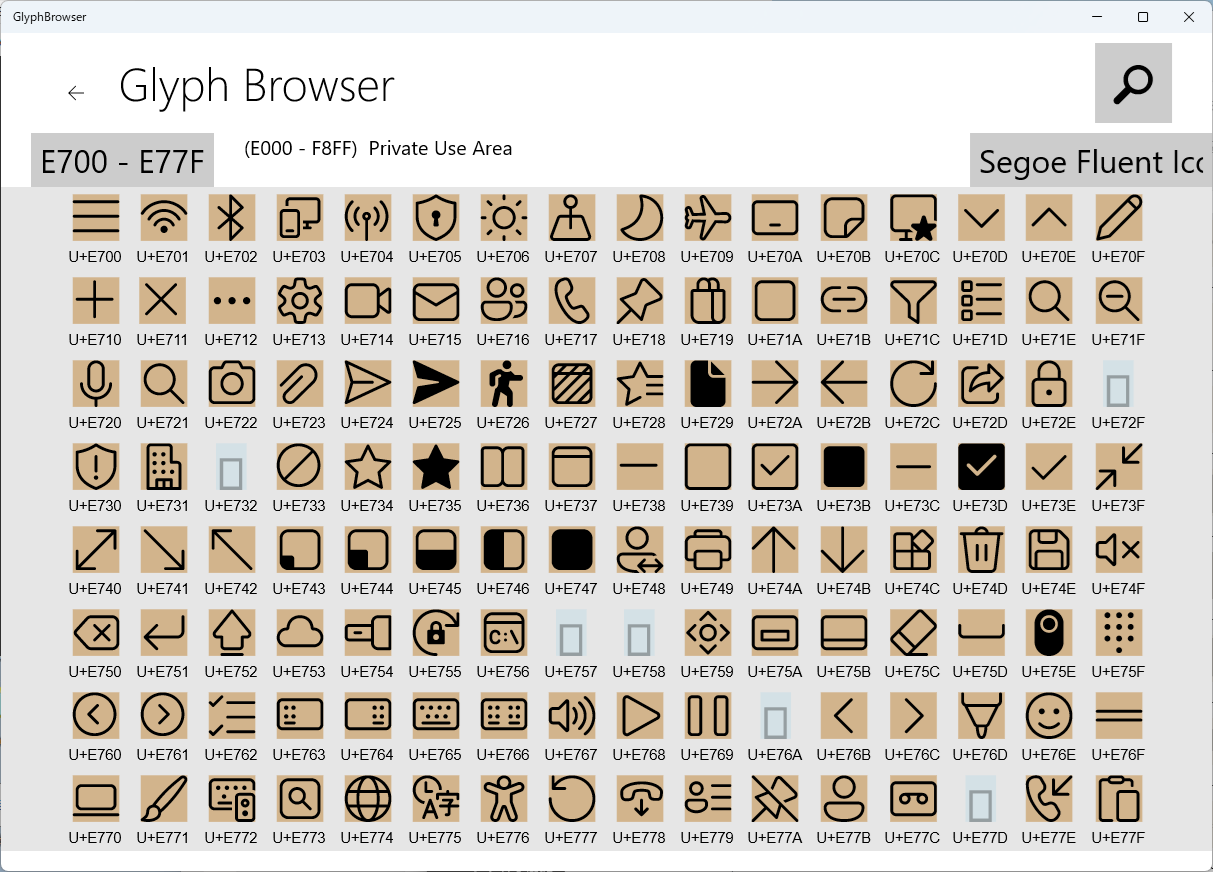Select the walking person glyph U+E726
The width and height of the screenshot is (1213, 872).
tap(504, 384)
